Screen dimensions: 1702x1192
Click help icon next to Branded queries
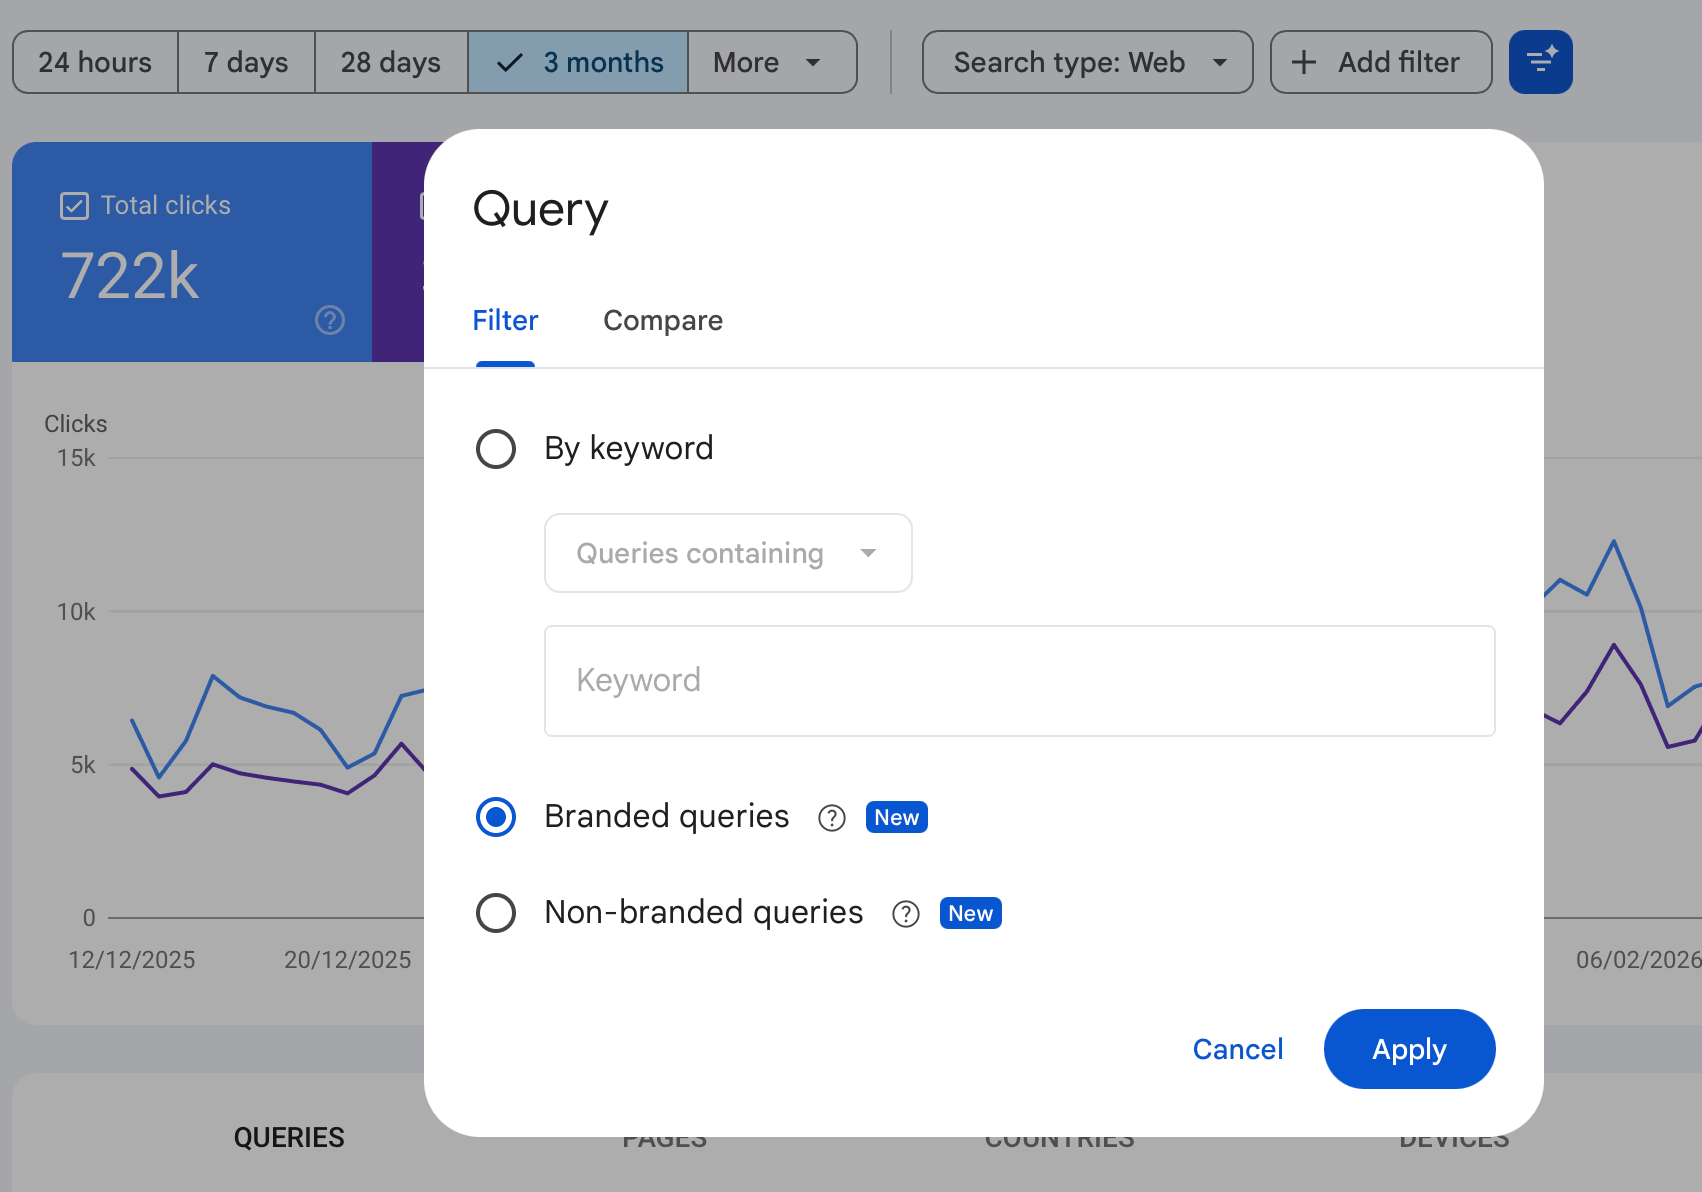click(x=832, y=818)
